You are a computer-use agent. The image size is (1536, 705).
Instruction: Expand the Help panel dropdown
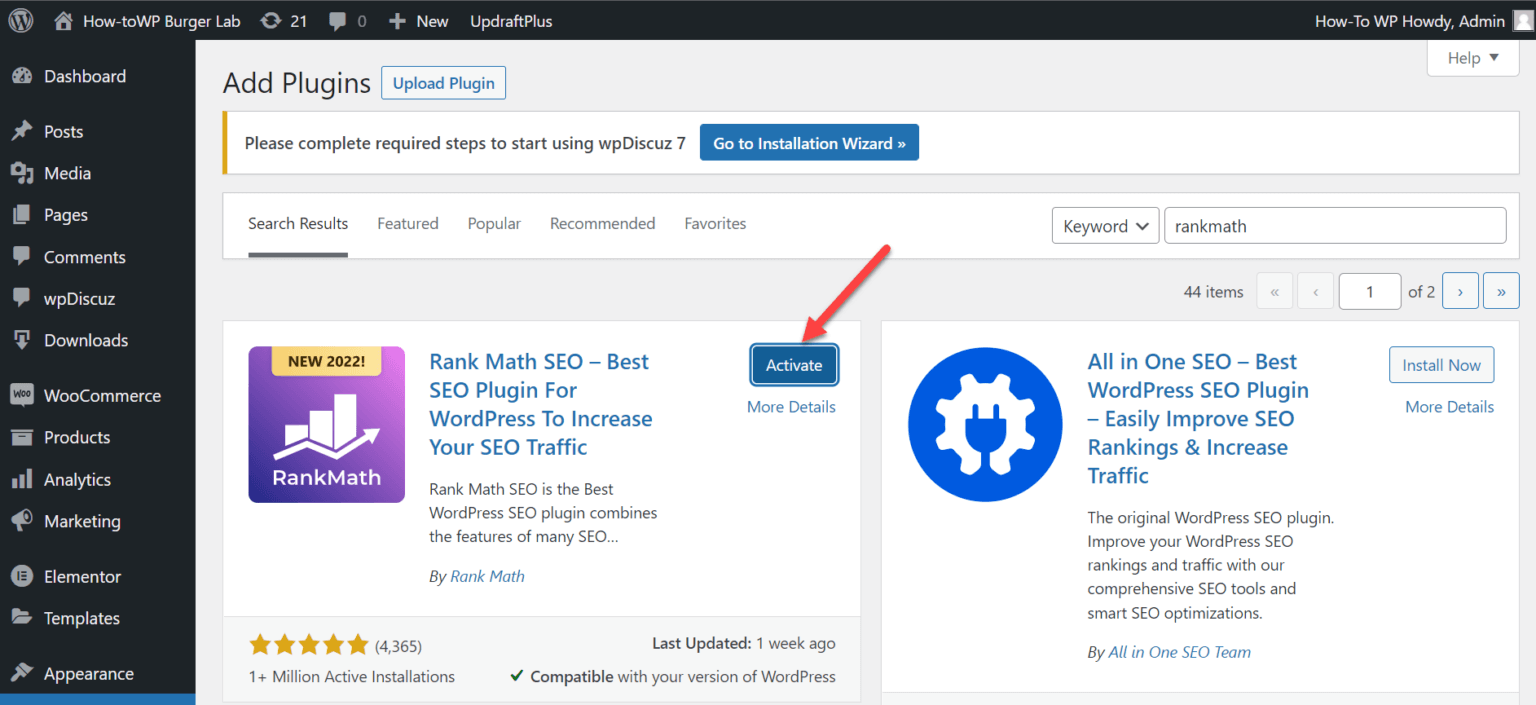click(x=1474, y=58)
